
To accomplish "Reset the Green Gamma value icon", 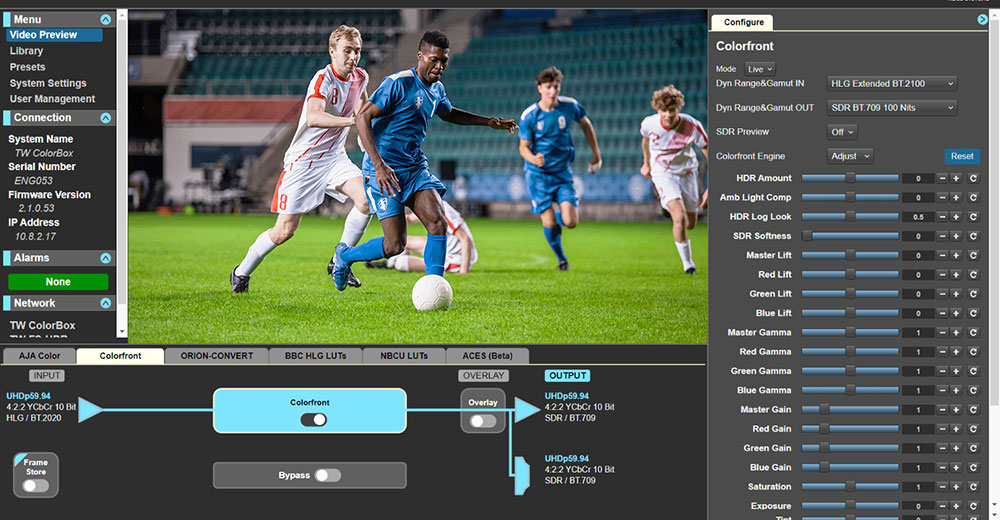I will click(973, 371).
